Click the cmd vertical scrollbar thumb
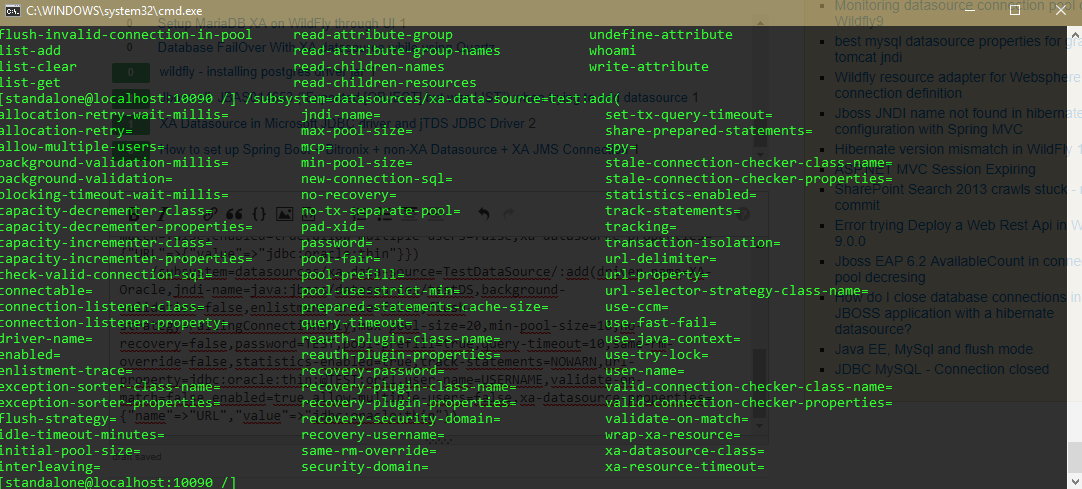This screenshot has height=489, width=1082. [x=1074, y=459]
